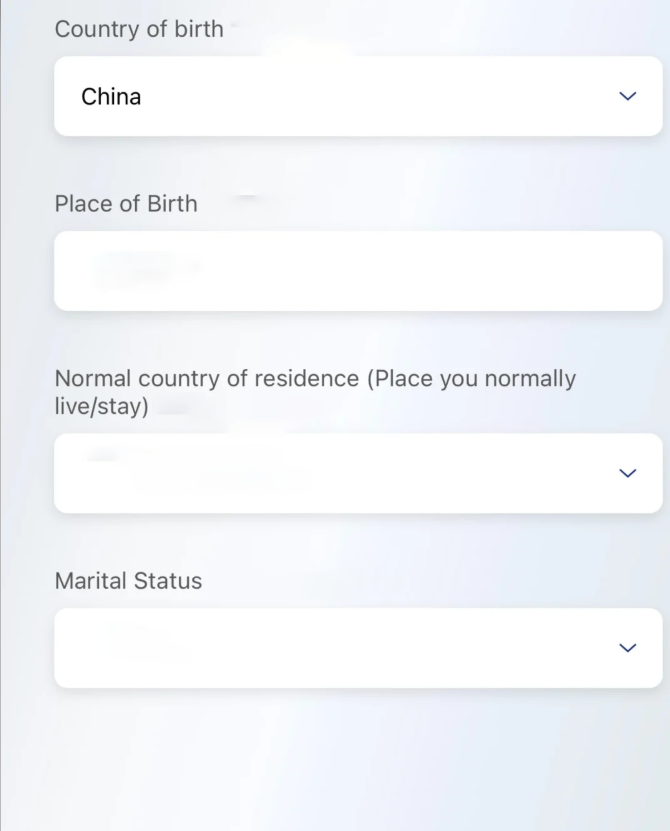This screenshot has width=670, height=831.
Task: Click the middle of the Country of birth box
Action: pos(358,96)
